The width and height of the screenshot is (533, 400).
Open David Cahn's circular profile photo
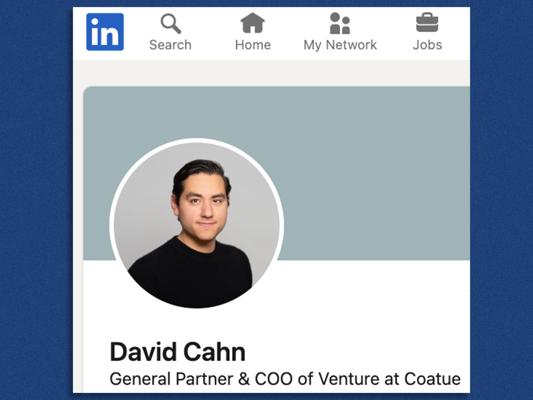click(197, 225)
